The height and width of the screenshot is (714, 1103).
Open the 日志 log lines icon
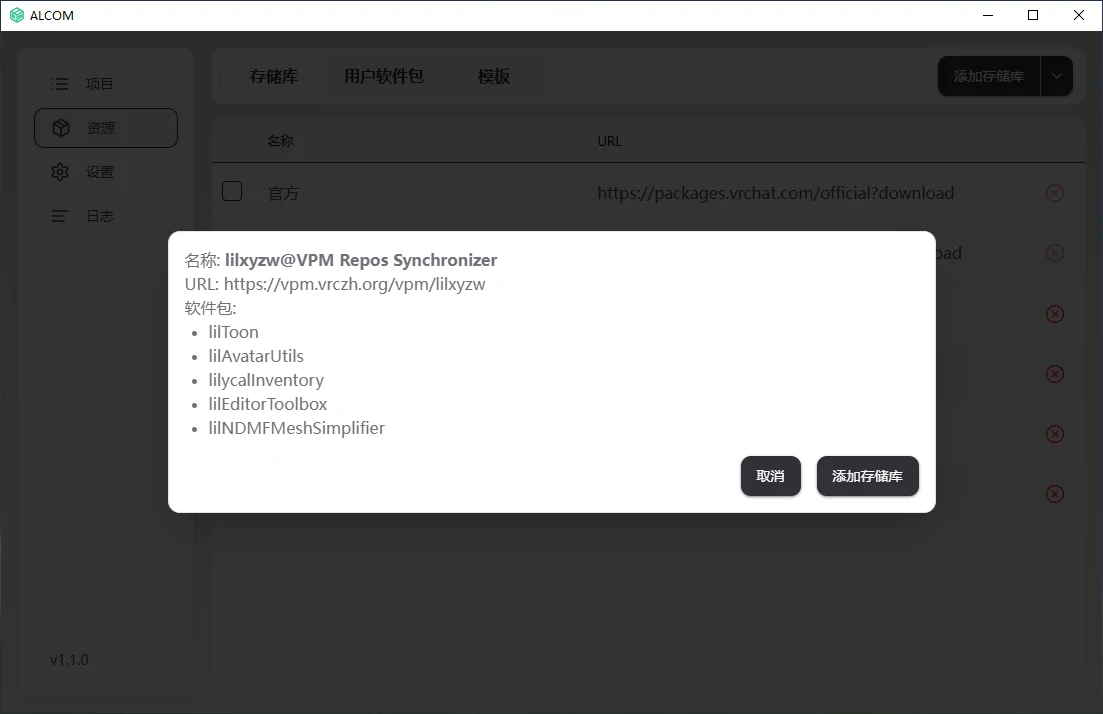point(60,216)
